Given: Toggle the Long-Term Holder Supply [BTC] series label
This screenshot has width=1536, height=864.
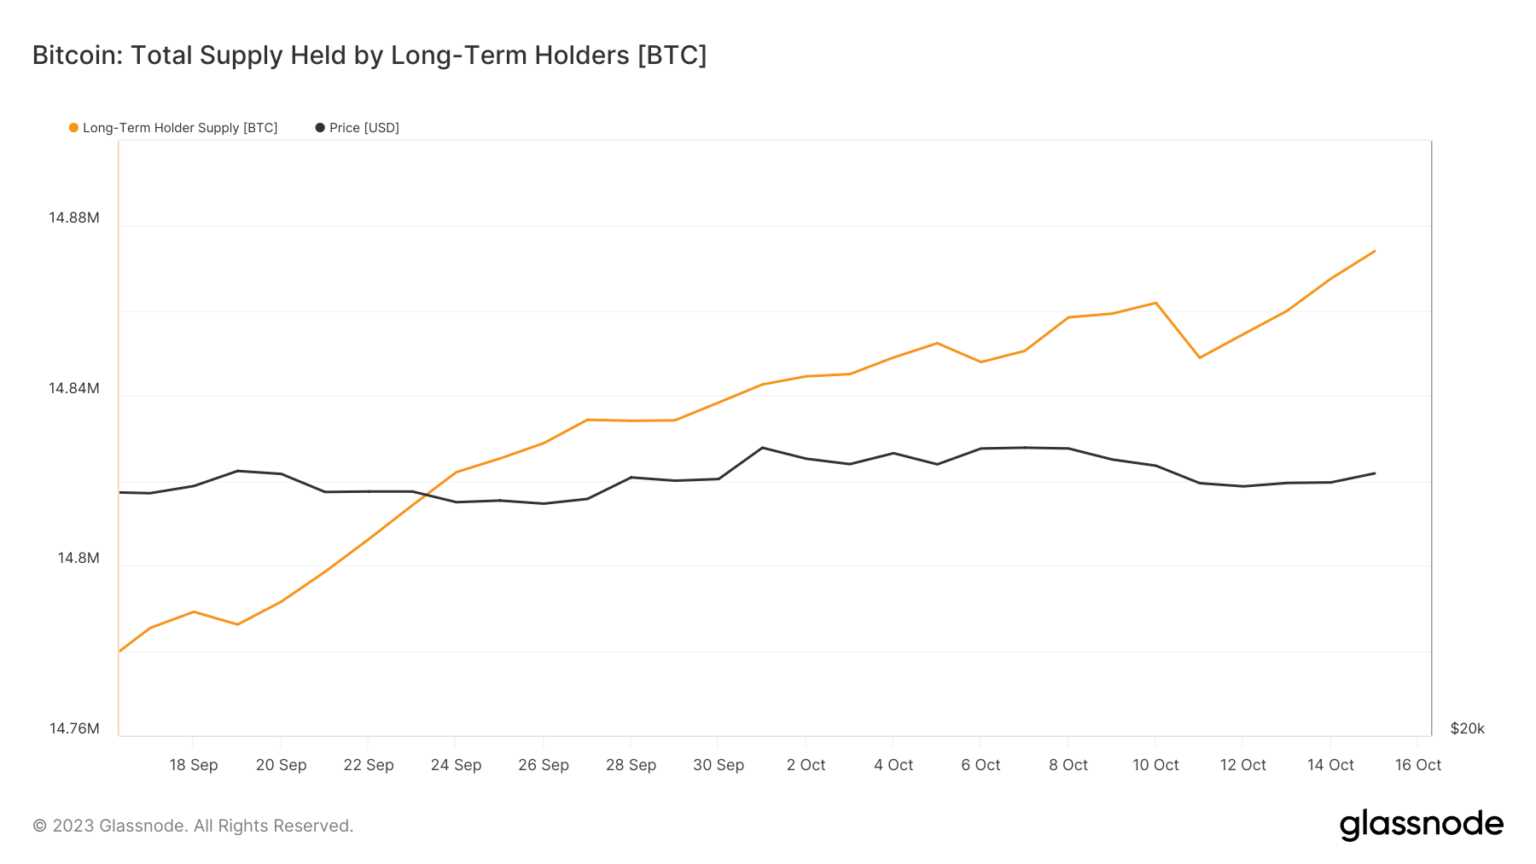Looking at the screenshot, I should click(x=180, y=128).
